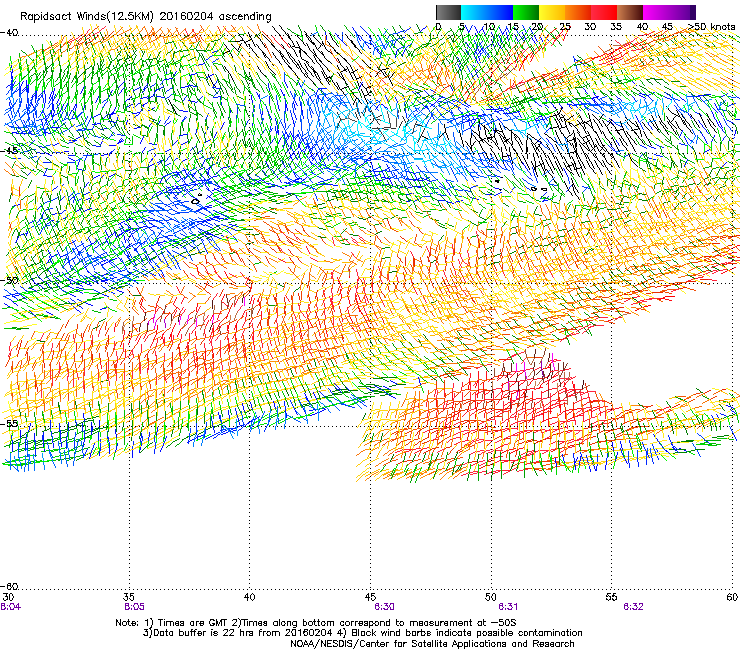Click the legend label '15'
The height and width of the screenshot is (650, 740).
coord(513,27)
